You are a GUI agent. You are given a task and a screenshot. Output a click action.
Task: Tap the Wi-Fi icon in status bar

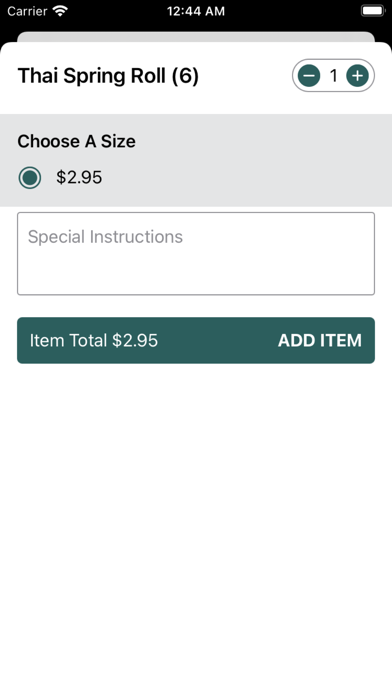(60, 11)
